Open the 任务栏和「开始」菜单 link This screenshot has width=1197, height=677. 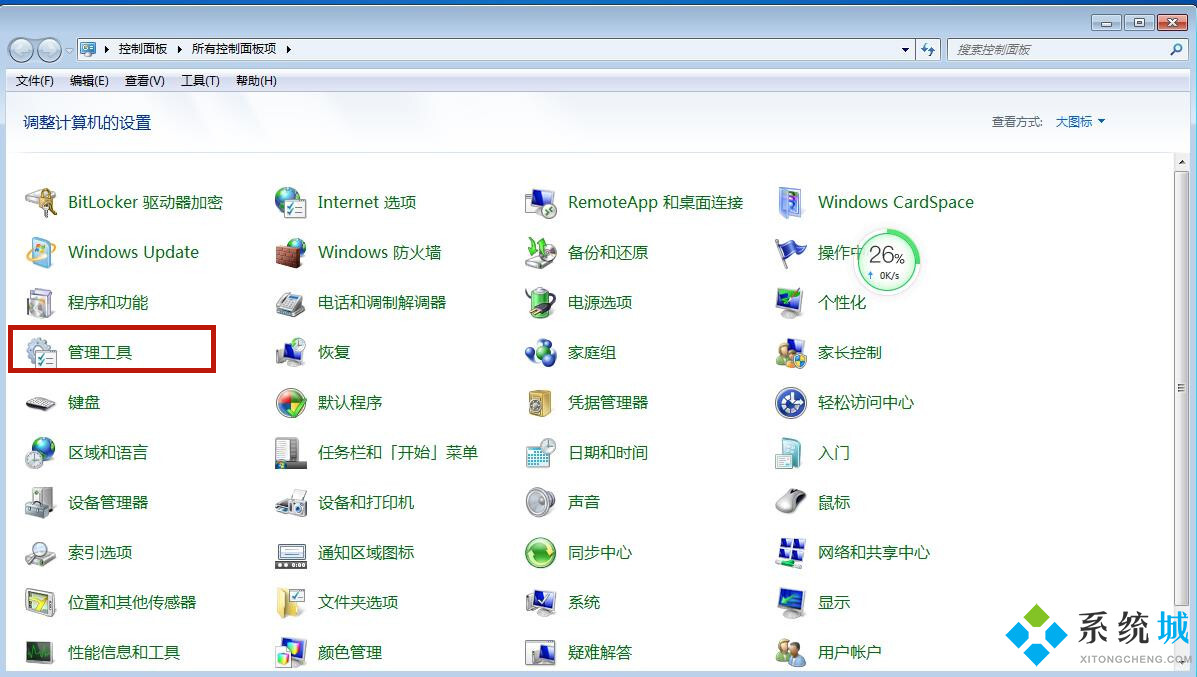click(x=398, y=453)
